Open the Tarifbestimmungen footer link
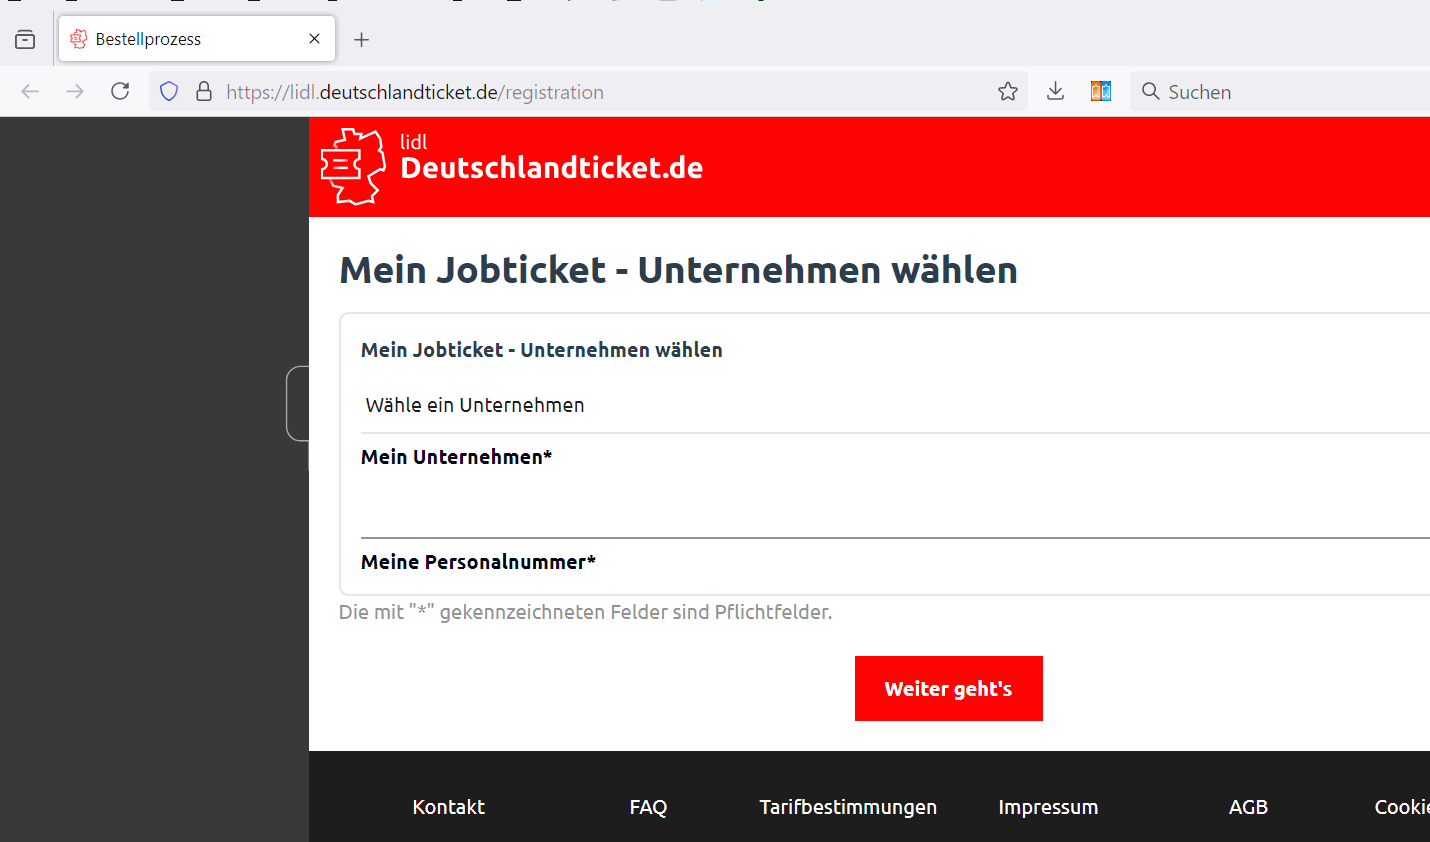Viewport: 1430px width, 842px height. click(848, 807)
